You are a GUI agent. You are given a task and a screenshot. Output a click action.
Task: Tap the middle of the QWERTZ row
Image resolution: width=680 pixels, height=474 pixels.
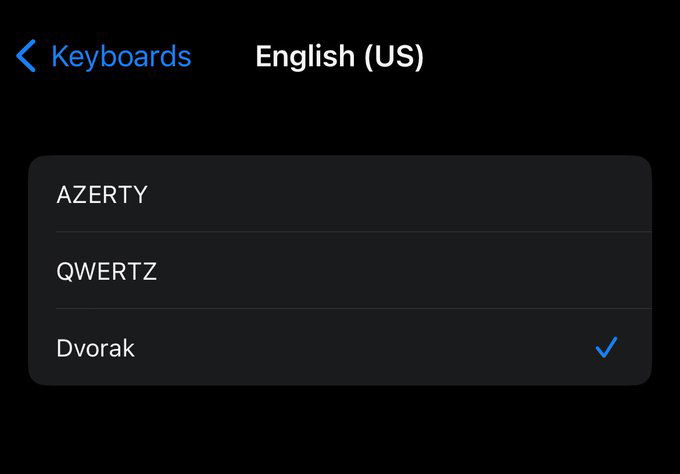pyautogui.click(x=340, y=271)
